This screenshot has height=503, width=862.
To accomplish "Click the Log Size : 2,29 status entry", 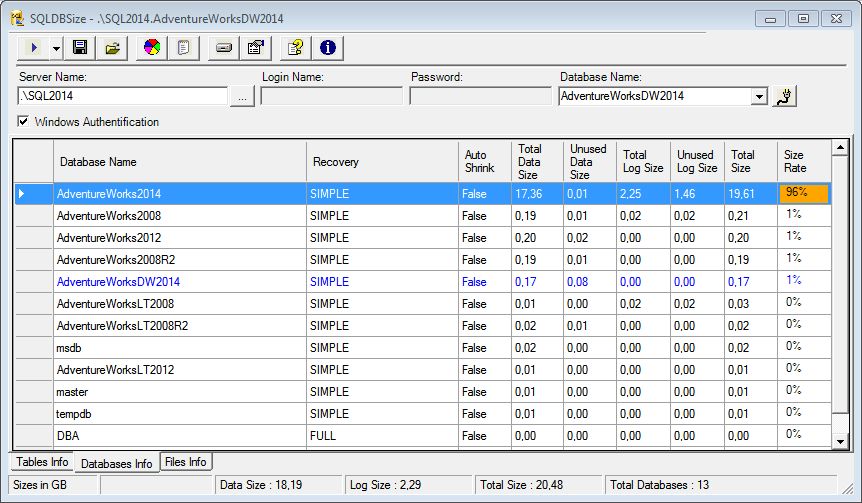I will click(x=409, y=485).
